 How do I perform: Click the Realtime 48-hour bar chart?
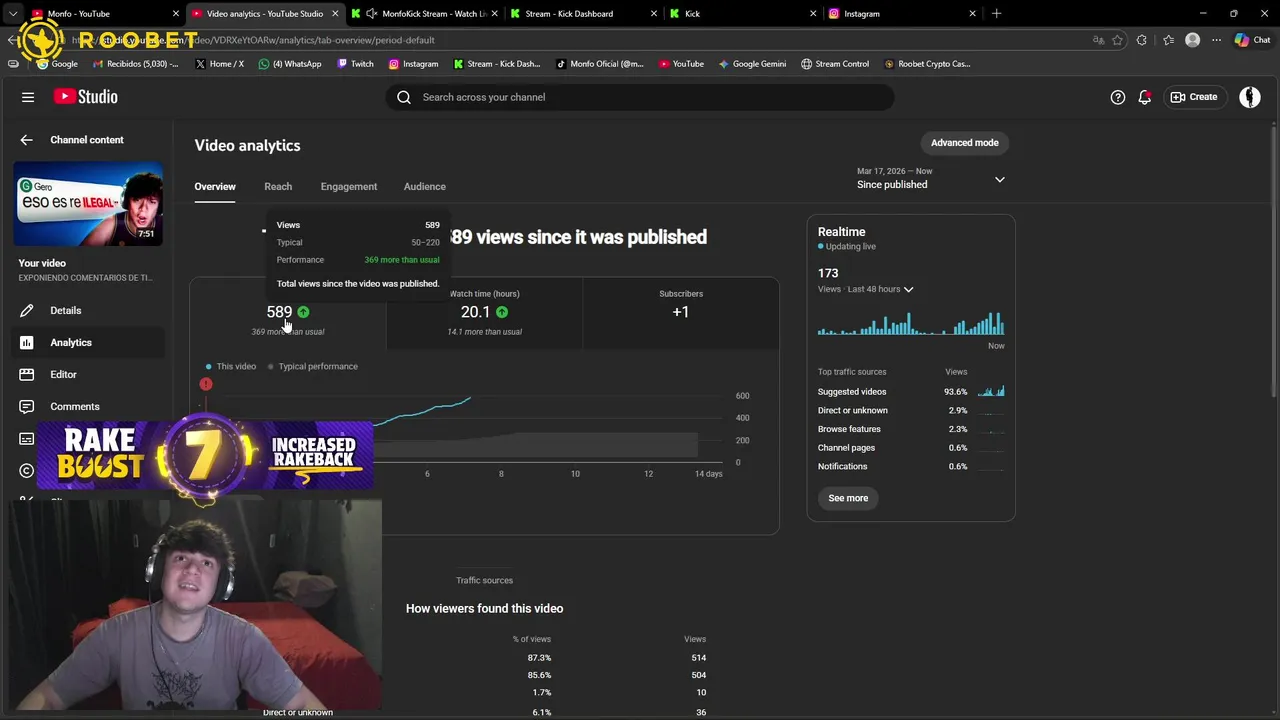(x=911, y=323)
